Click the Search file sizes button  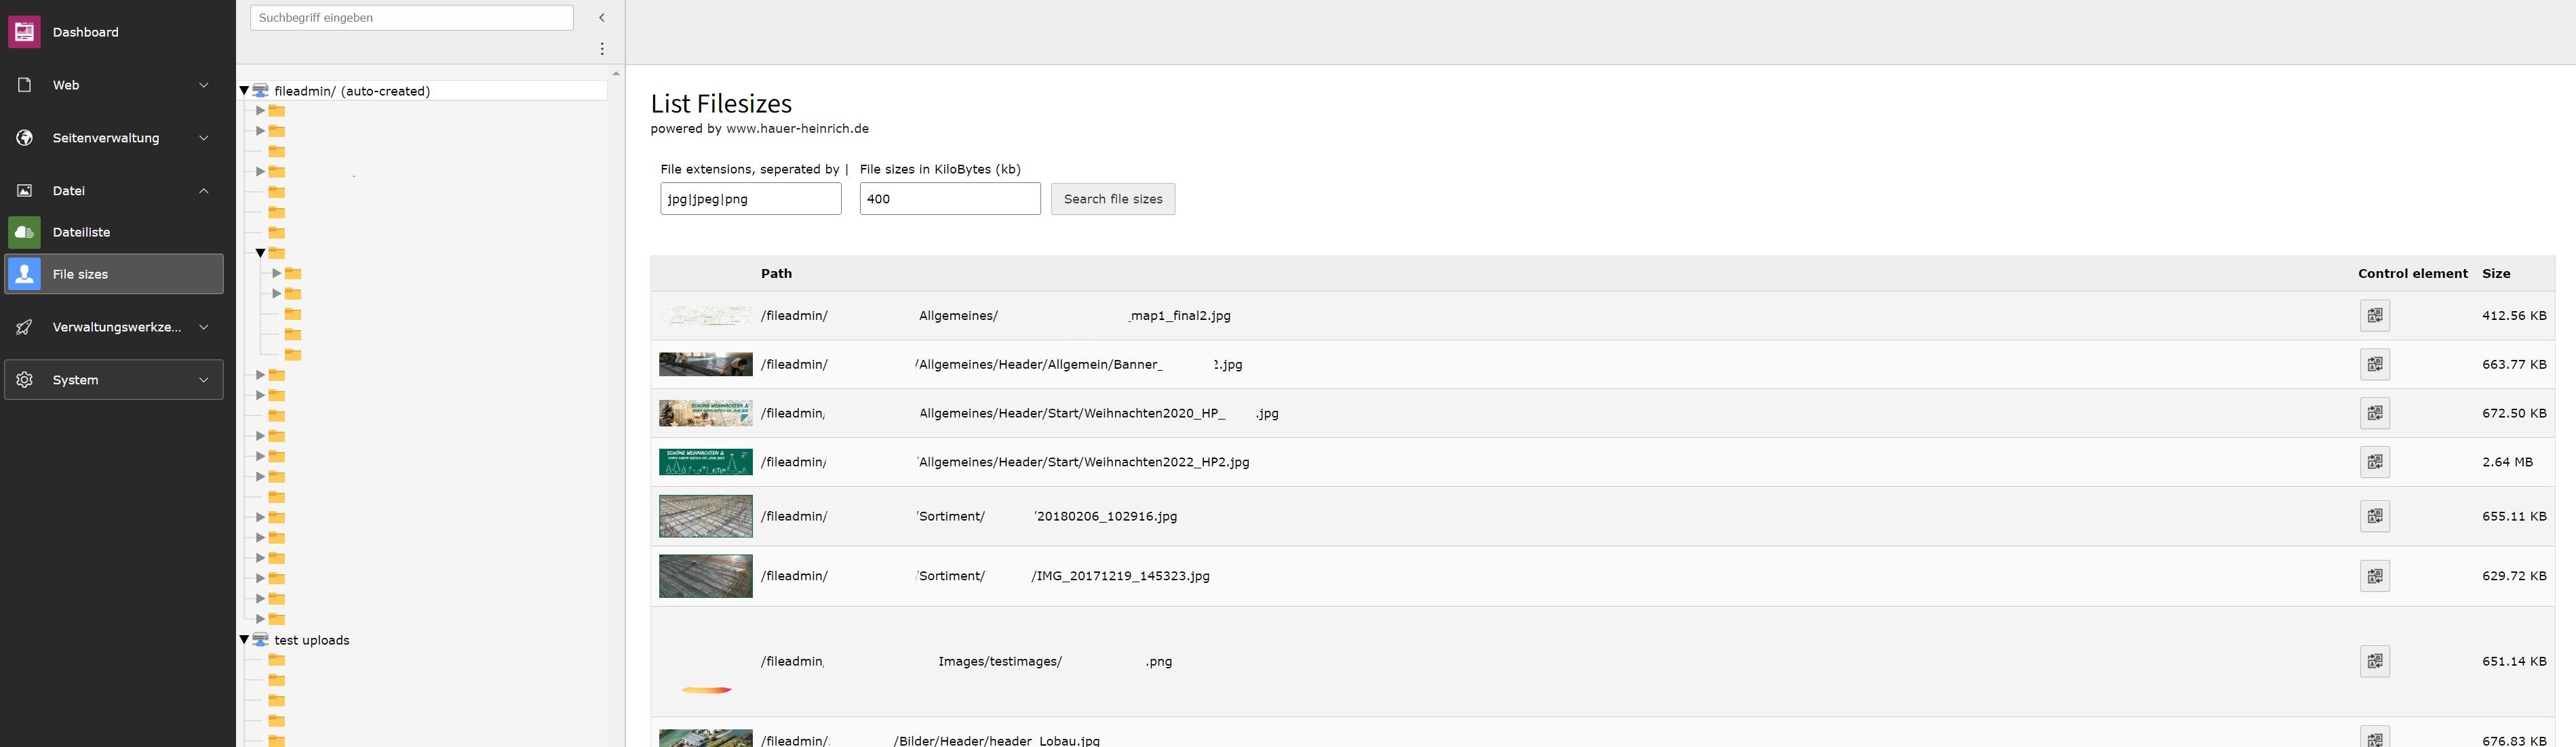point(1113,199)
